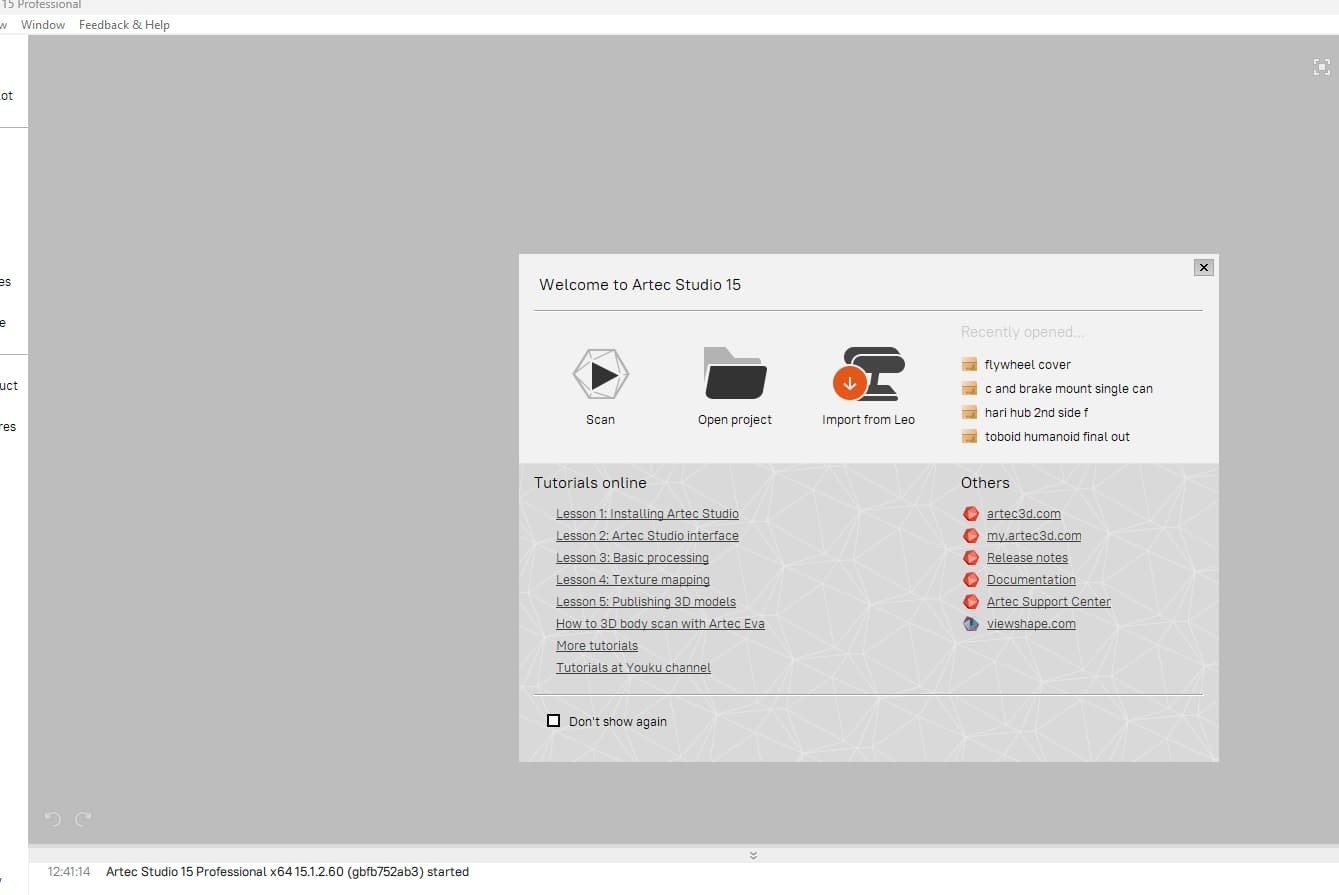Close the Welcome to Artec Studio dialog
Viewport: 1339px width, 895px height.
(1204, 267)
